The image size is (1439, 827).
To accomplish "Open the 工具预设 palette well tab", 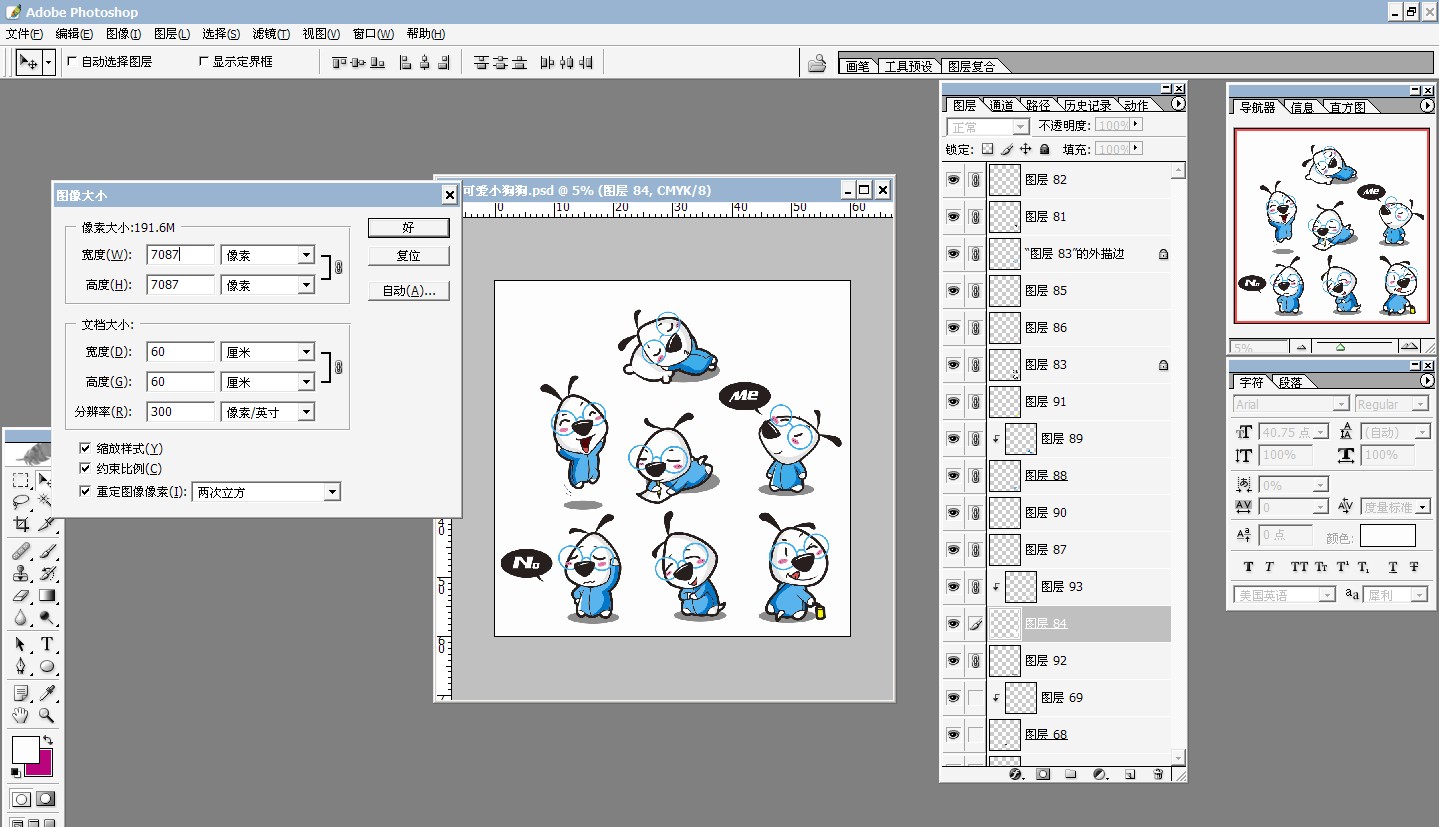I will click(x=908, y=66).
